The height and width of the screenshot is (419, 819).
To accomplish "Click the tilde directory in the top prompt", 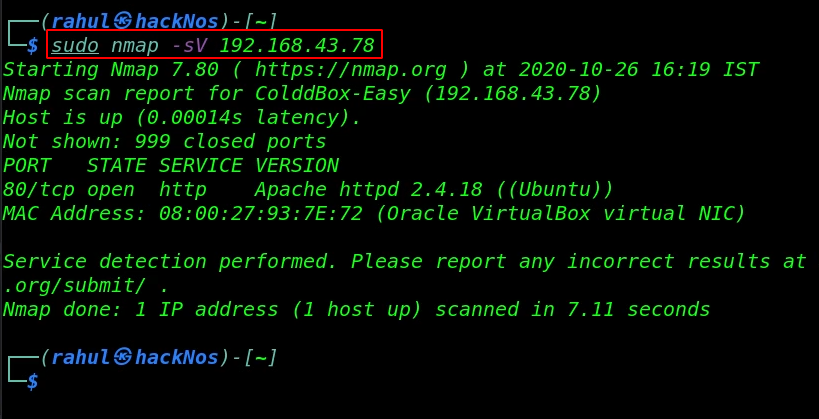I will pos(260,21).
